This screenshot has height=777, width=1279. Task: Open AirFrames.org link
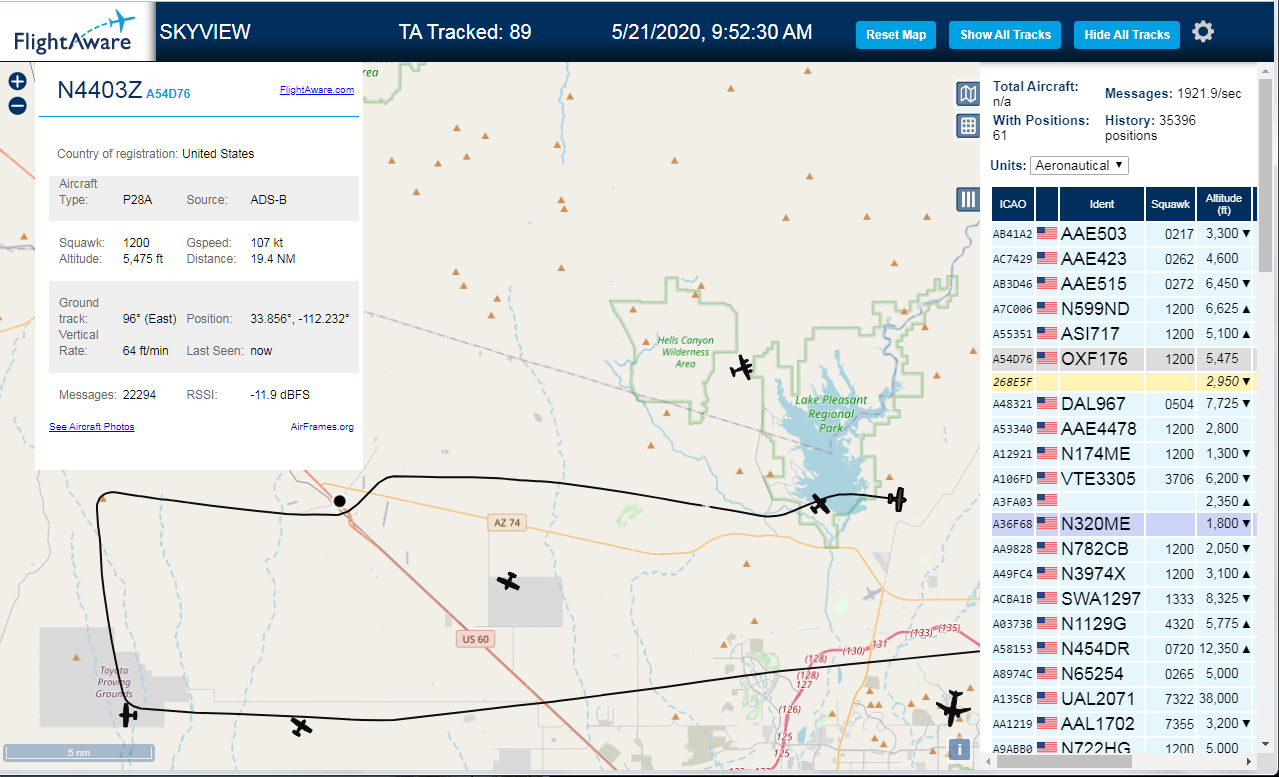(x=322, y=427)
